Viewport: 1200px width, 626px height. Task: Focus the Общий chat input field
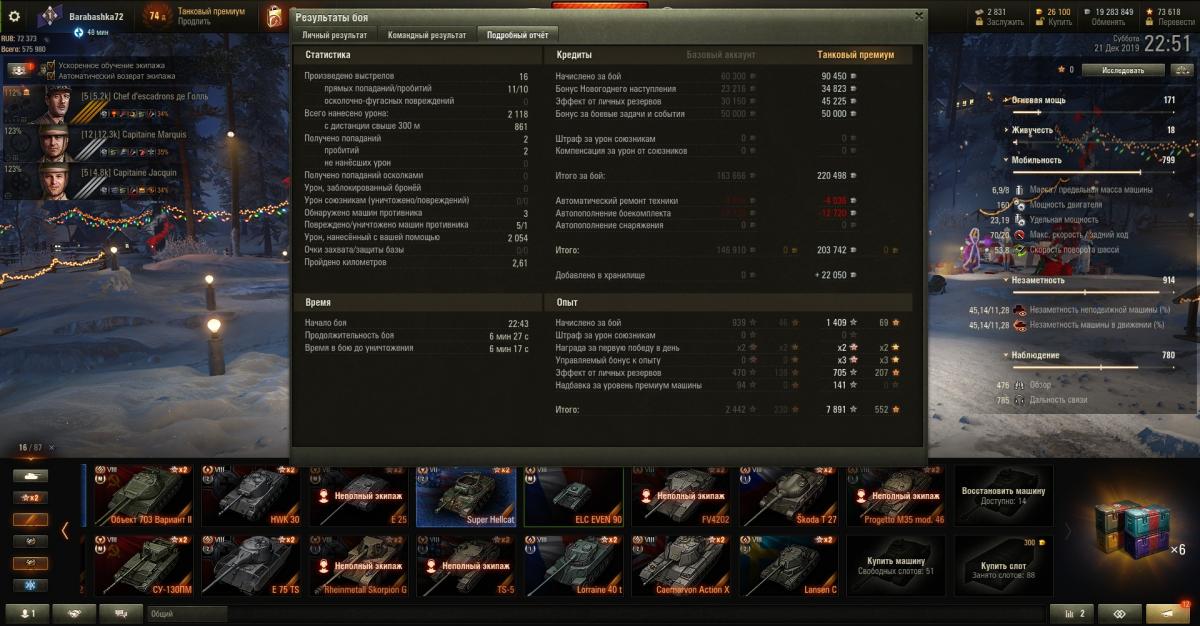pyautogui.click(x=187, y=614)
